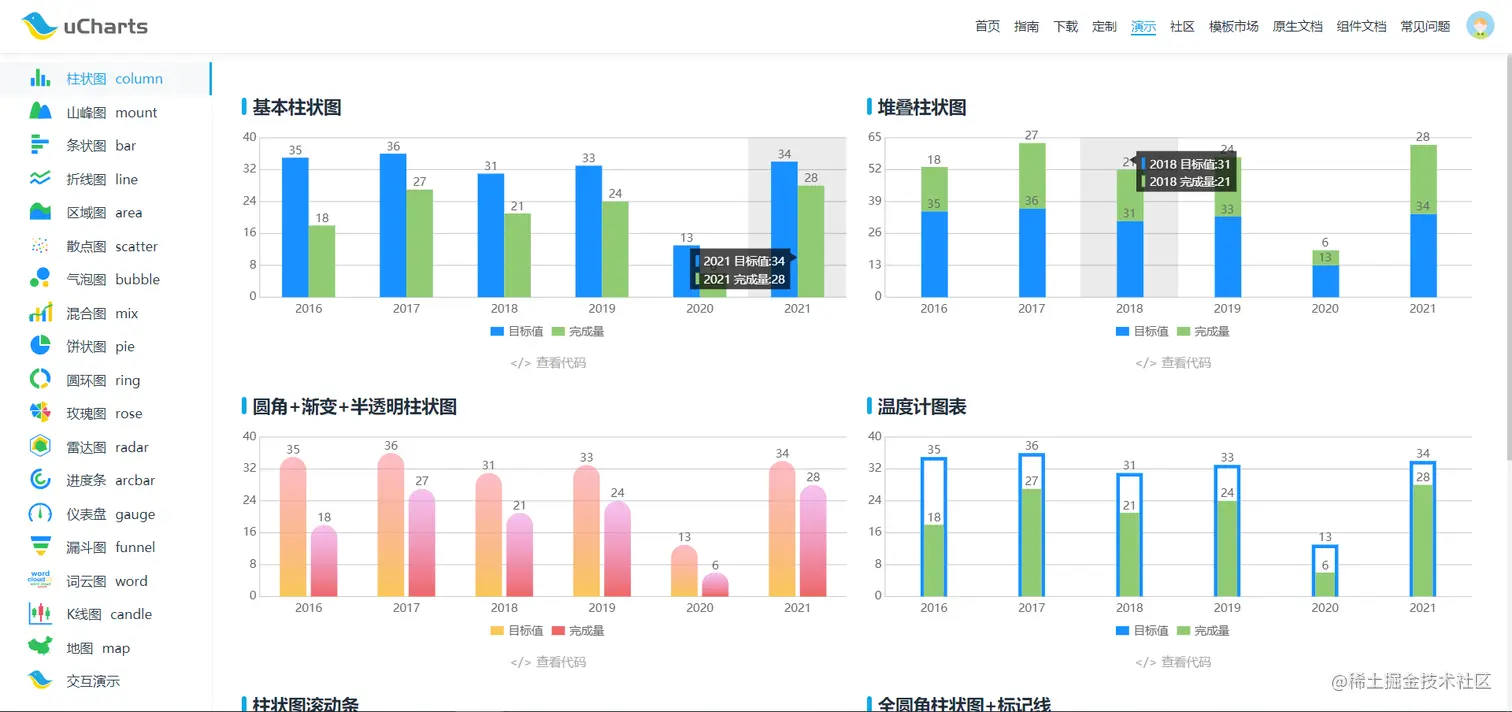
Task: Open 原生文档 in top navigation
Action: tap(1298, 26)
